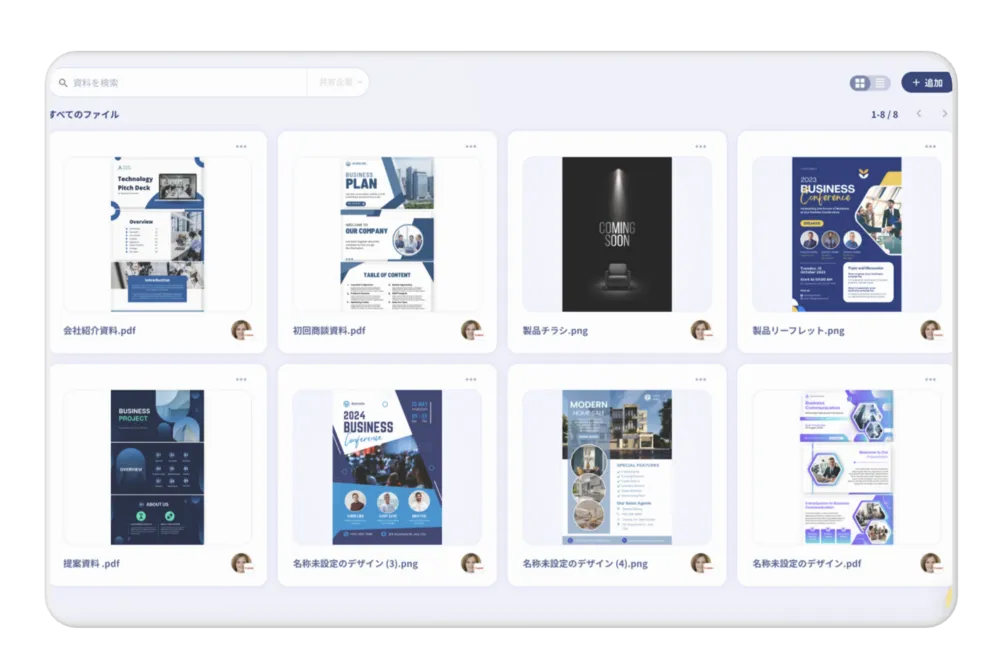Open the Coming Soon 製品チラシ thumbnail
This screenshot has width=1000, height=650.
[x=617, y=234]
